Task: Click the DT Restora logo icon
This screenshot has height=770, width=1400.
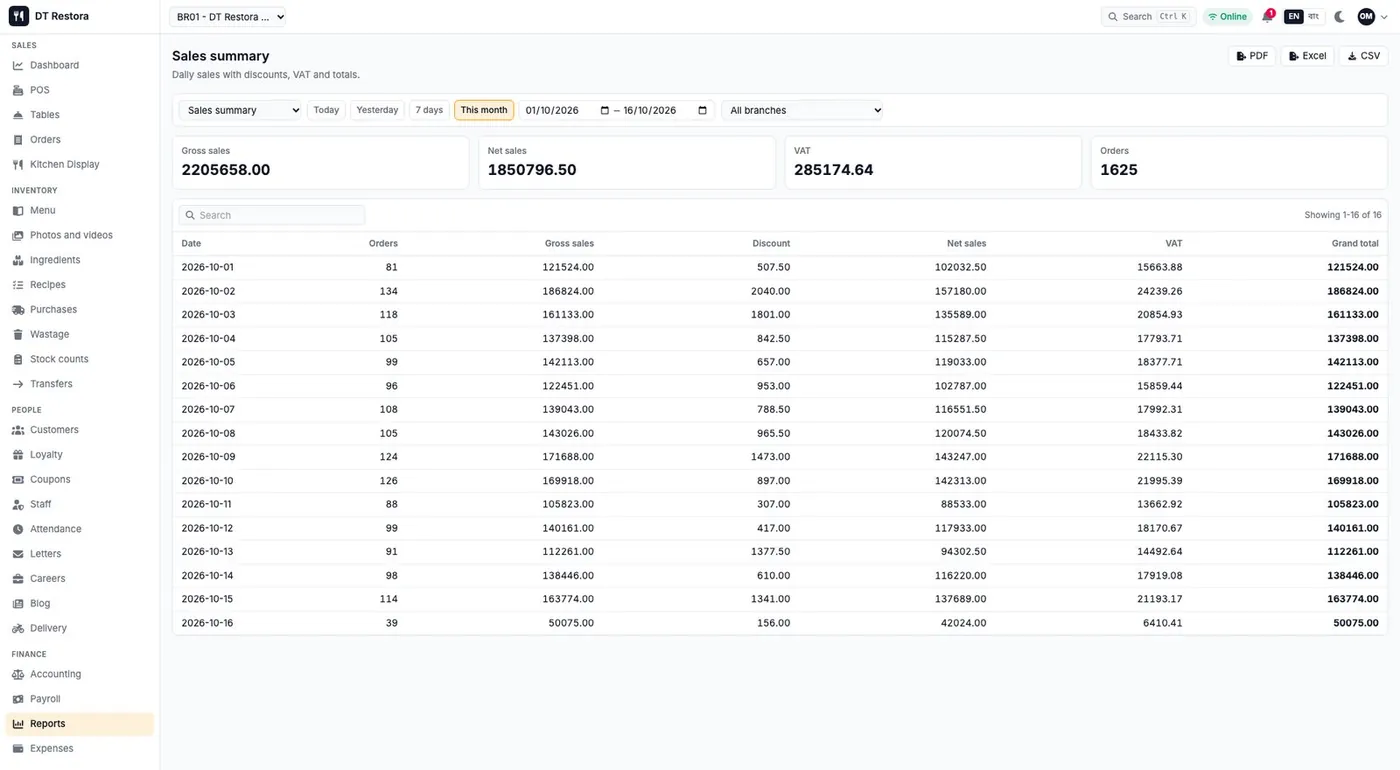Action: pos(19,16)
